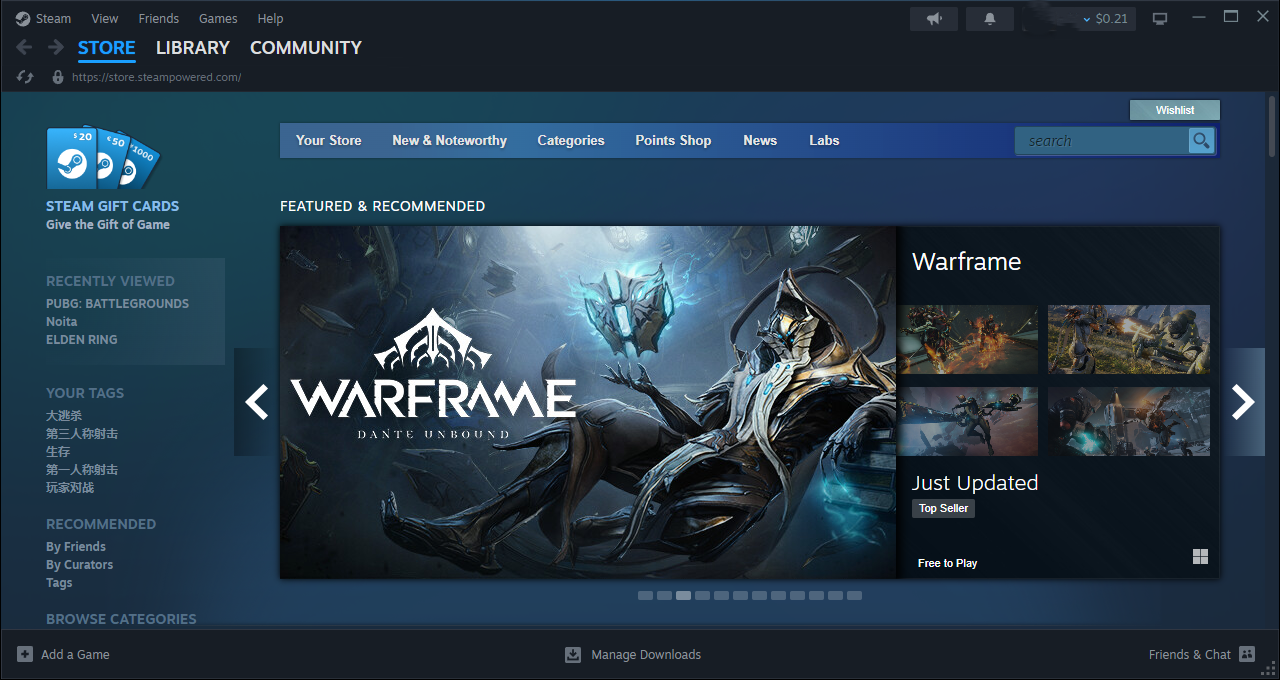
Task: Open the News tab
Action: [760, 140]
